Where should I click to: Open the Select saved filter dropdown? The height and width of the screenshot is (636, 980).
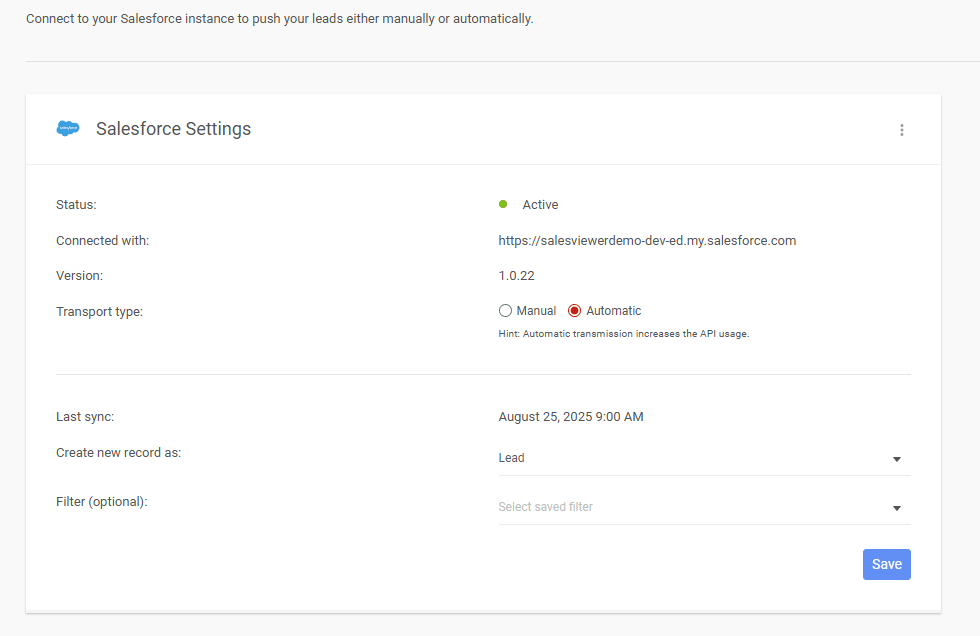[x=704, y=507]
